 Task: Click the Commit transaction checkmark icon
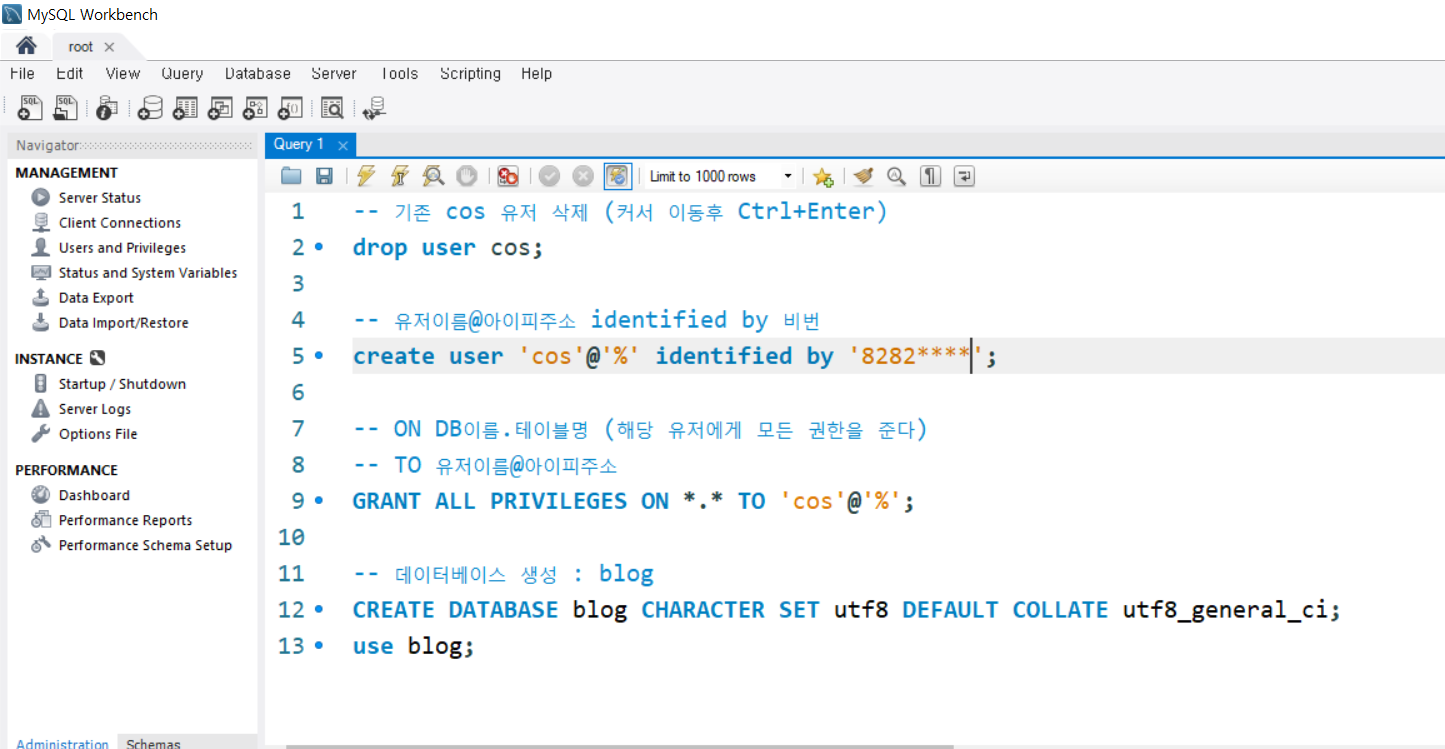pyautogui.click(x=549, y=176)
